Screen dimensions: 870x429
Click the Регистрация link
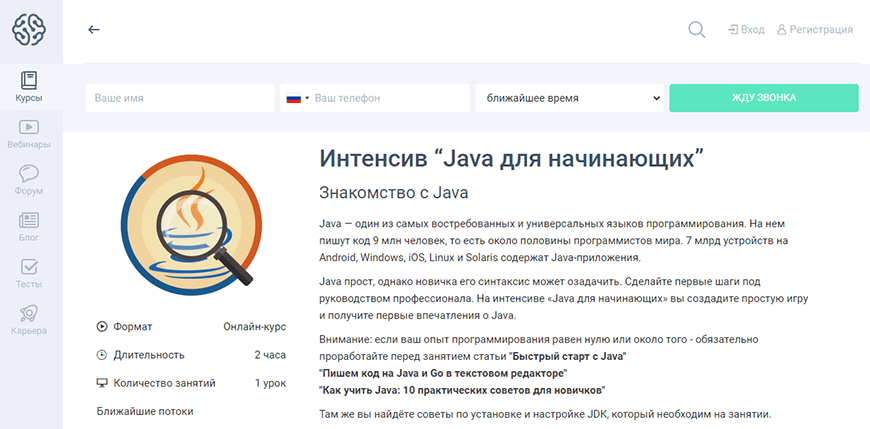pyautogui.click(x=814, y=30)
